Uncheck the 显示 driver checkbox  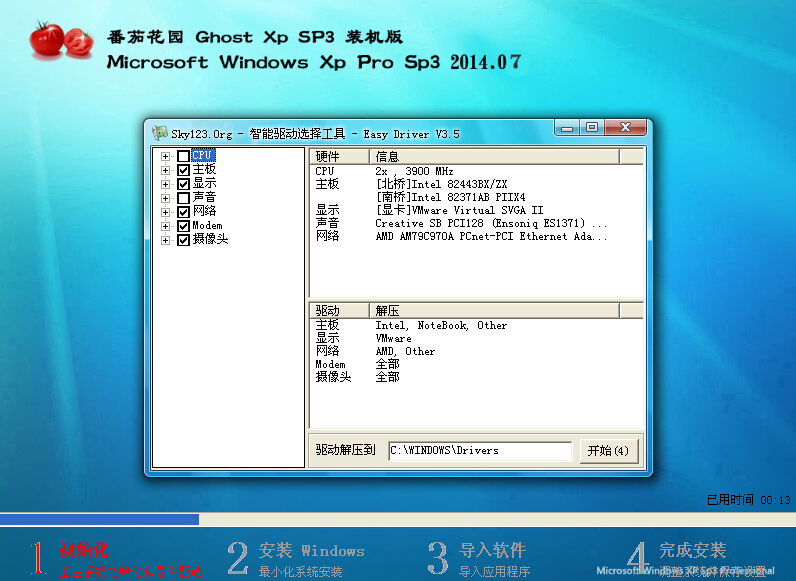point(183,184)
